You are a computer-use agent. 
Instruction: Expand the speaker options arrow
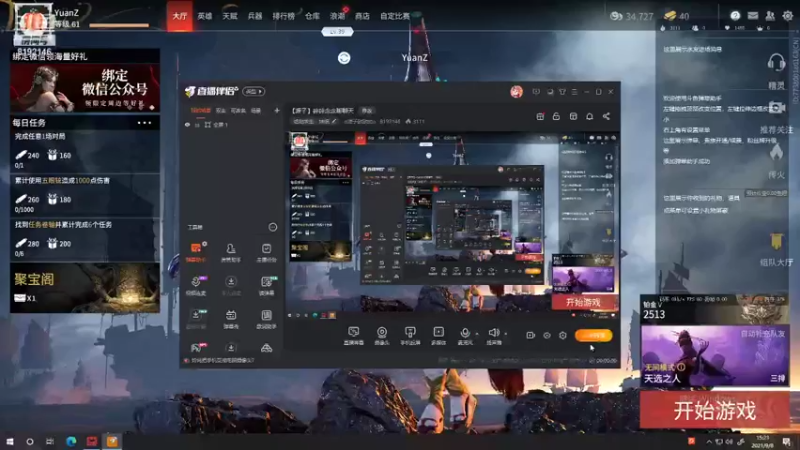(505, 334)
